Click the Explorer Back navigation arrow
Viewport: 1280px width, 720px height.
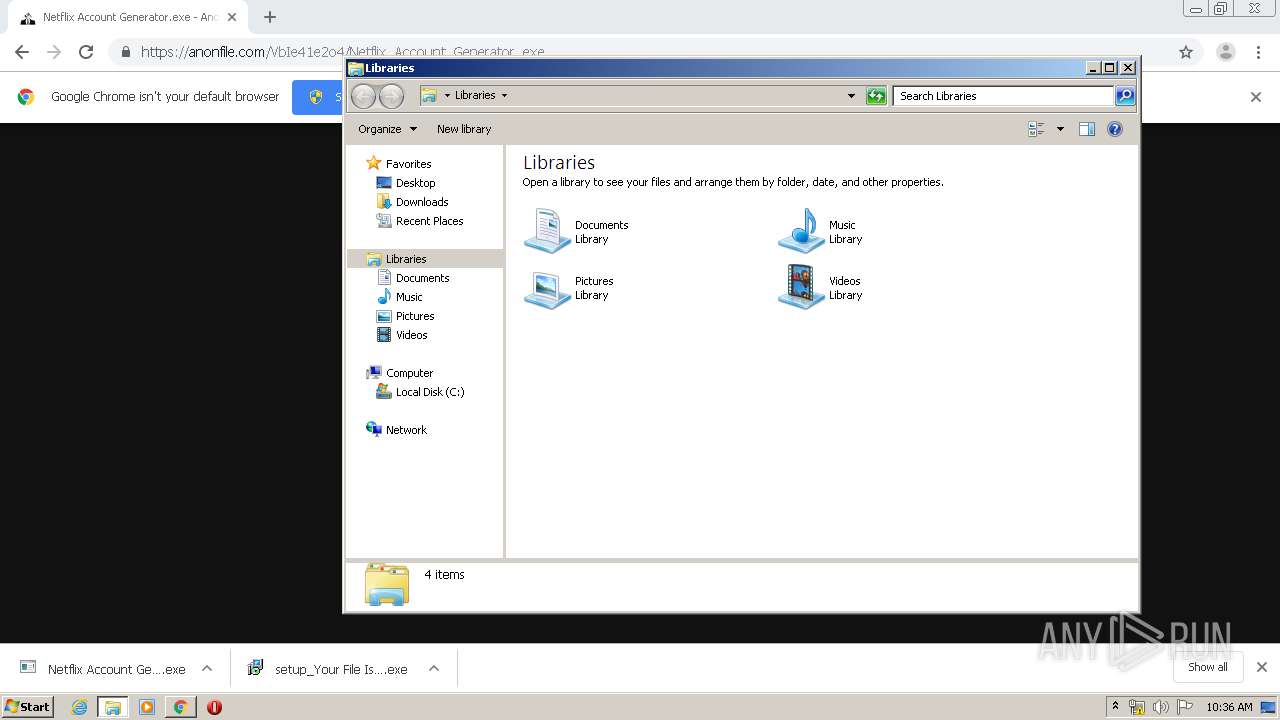point(363,96)
